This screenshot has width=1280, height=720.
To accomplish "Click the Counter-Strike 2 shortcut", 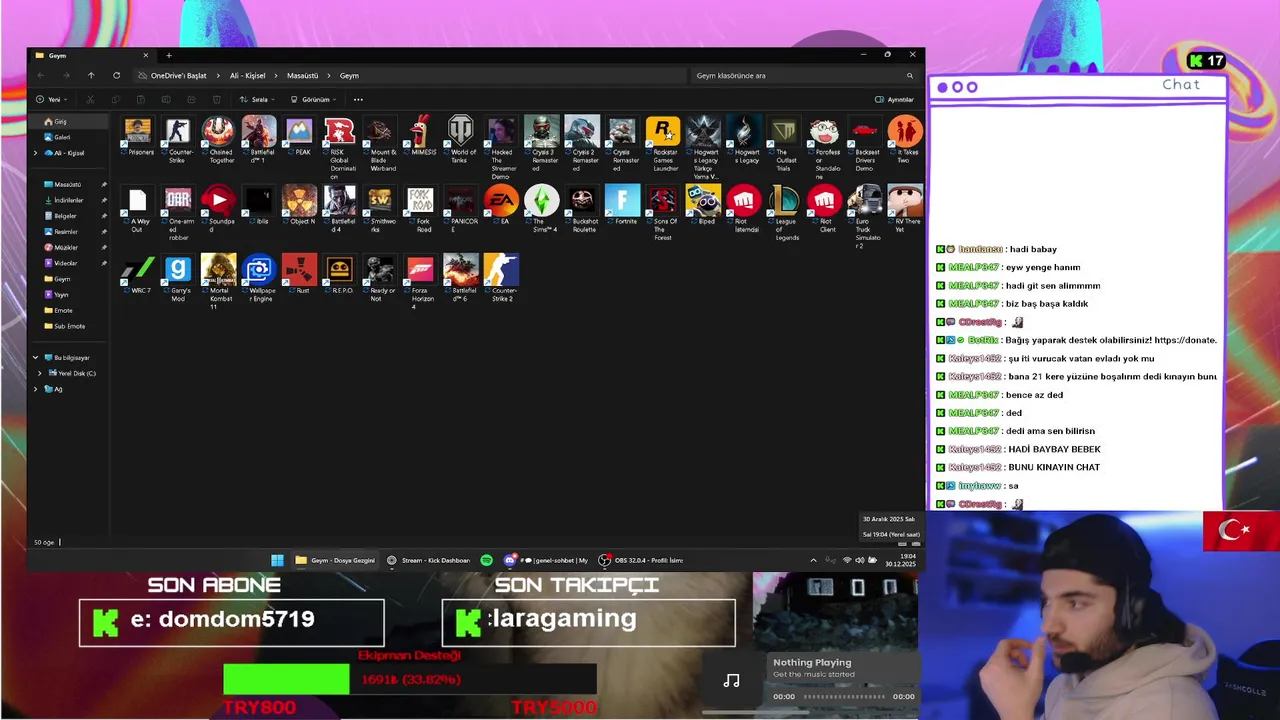I will [501, 279].
